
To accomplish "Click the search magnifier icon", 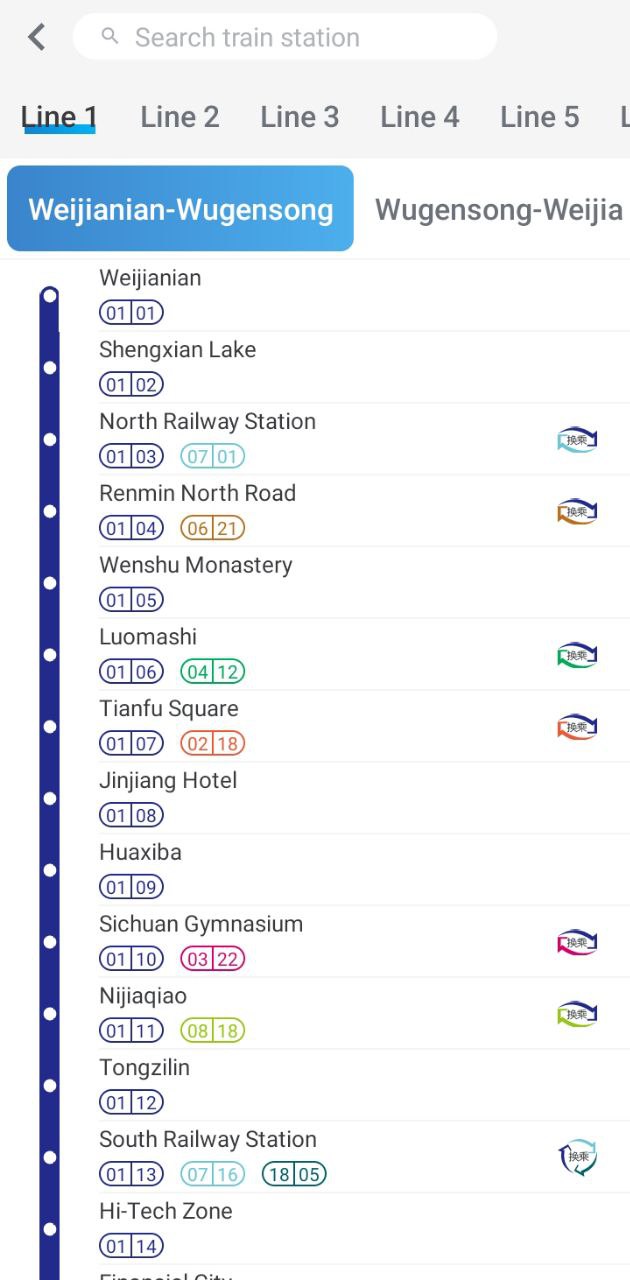I will click(111, 37).
